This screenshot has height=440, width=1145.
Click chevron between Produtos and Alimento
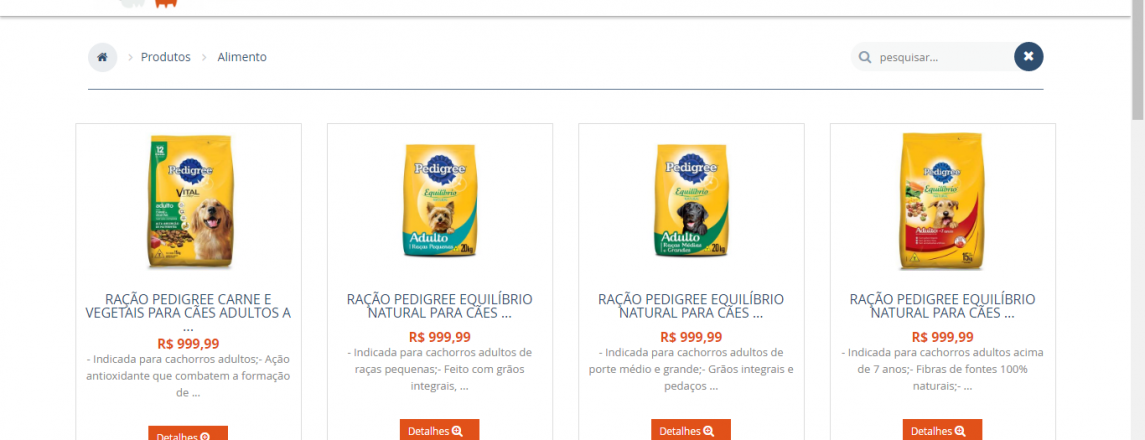click(x=204, y=57)
